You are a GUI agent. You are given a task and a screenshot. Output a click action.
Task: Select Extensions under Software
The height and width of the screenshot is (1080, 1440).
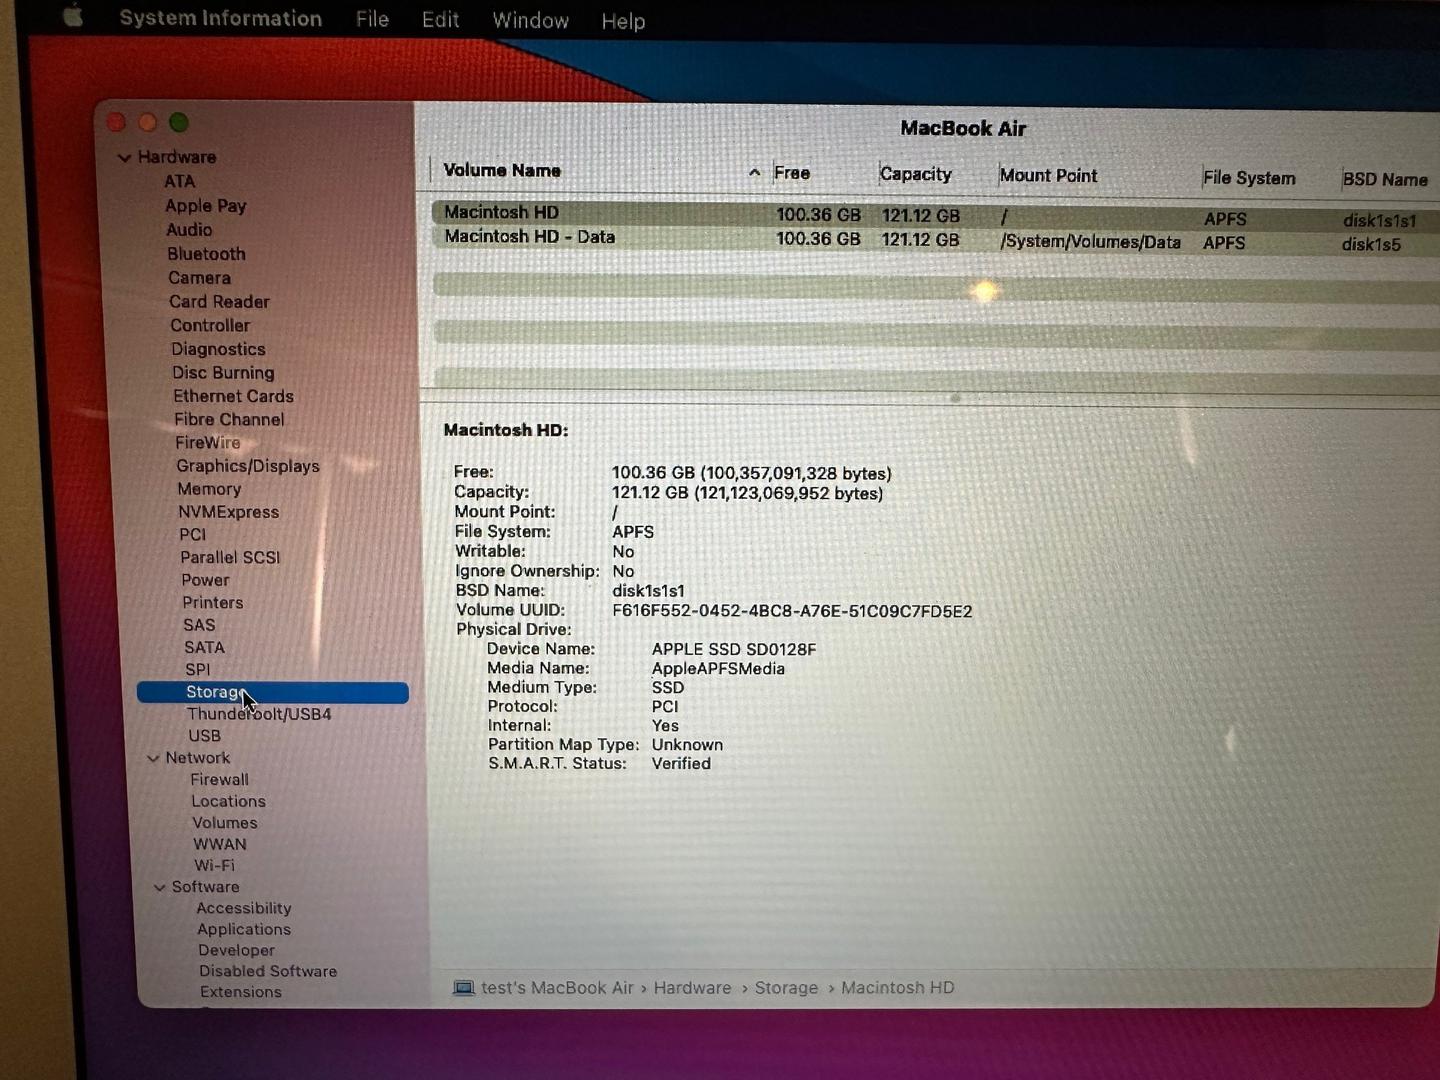click(x=241, y=992)
